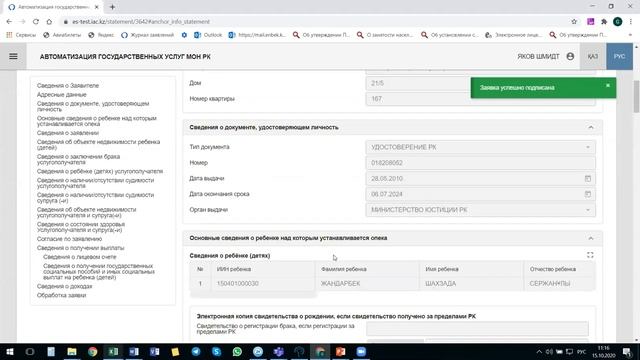Open Сведения о ребёнке (детях) услугополучателя link
The height and width of the screenshot is (360, 640).
100,171
